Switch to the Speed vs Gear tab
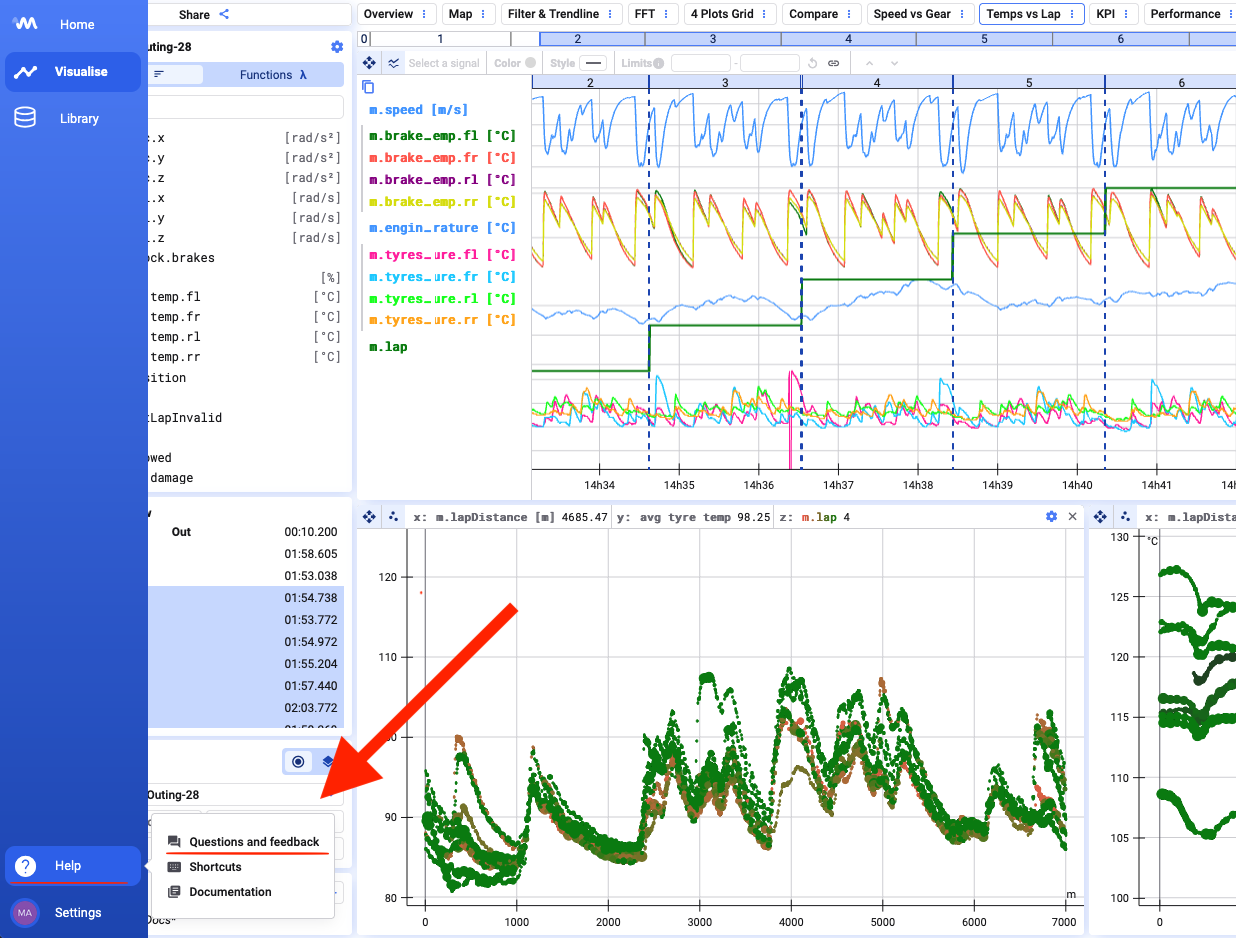Viewport: 1236px width, 938px height. click(911, 14)
